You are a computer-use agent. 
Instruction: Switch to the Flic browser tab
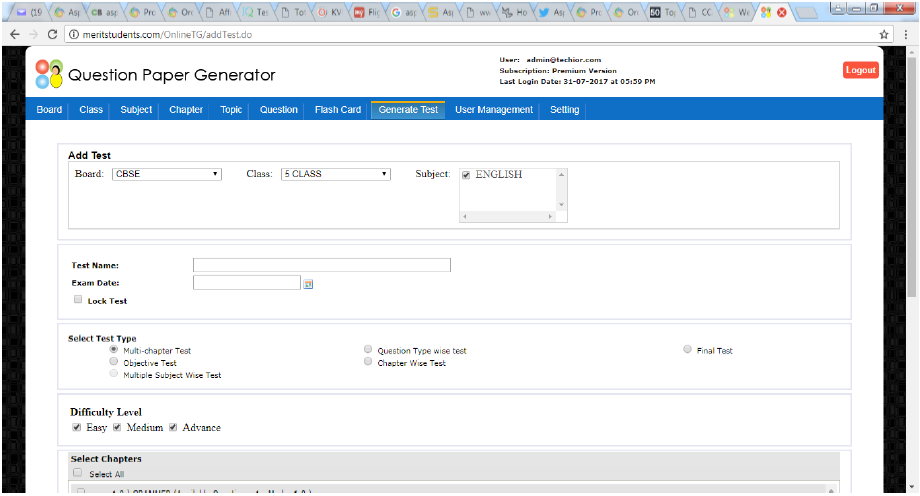[x=367, y=12]
